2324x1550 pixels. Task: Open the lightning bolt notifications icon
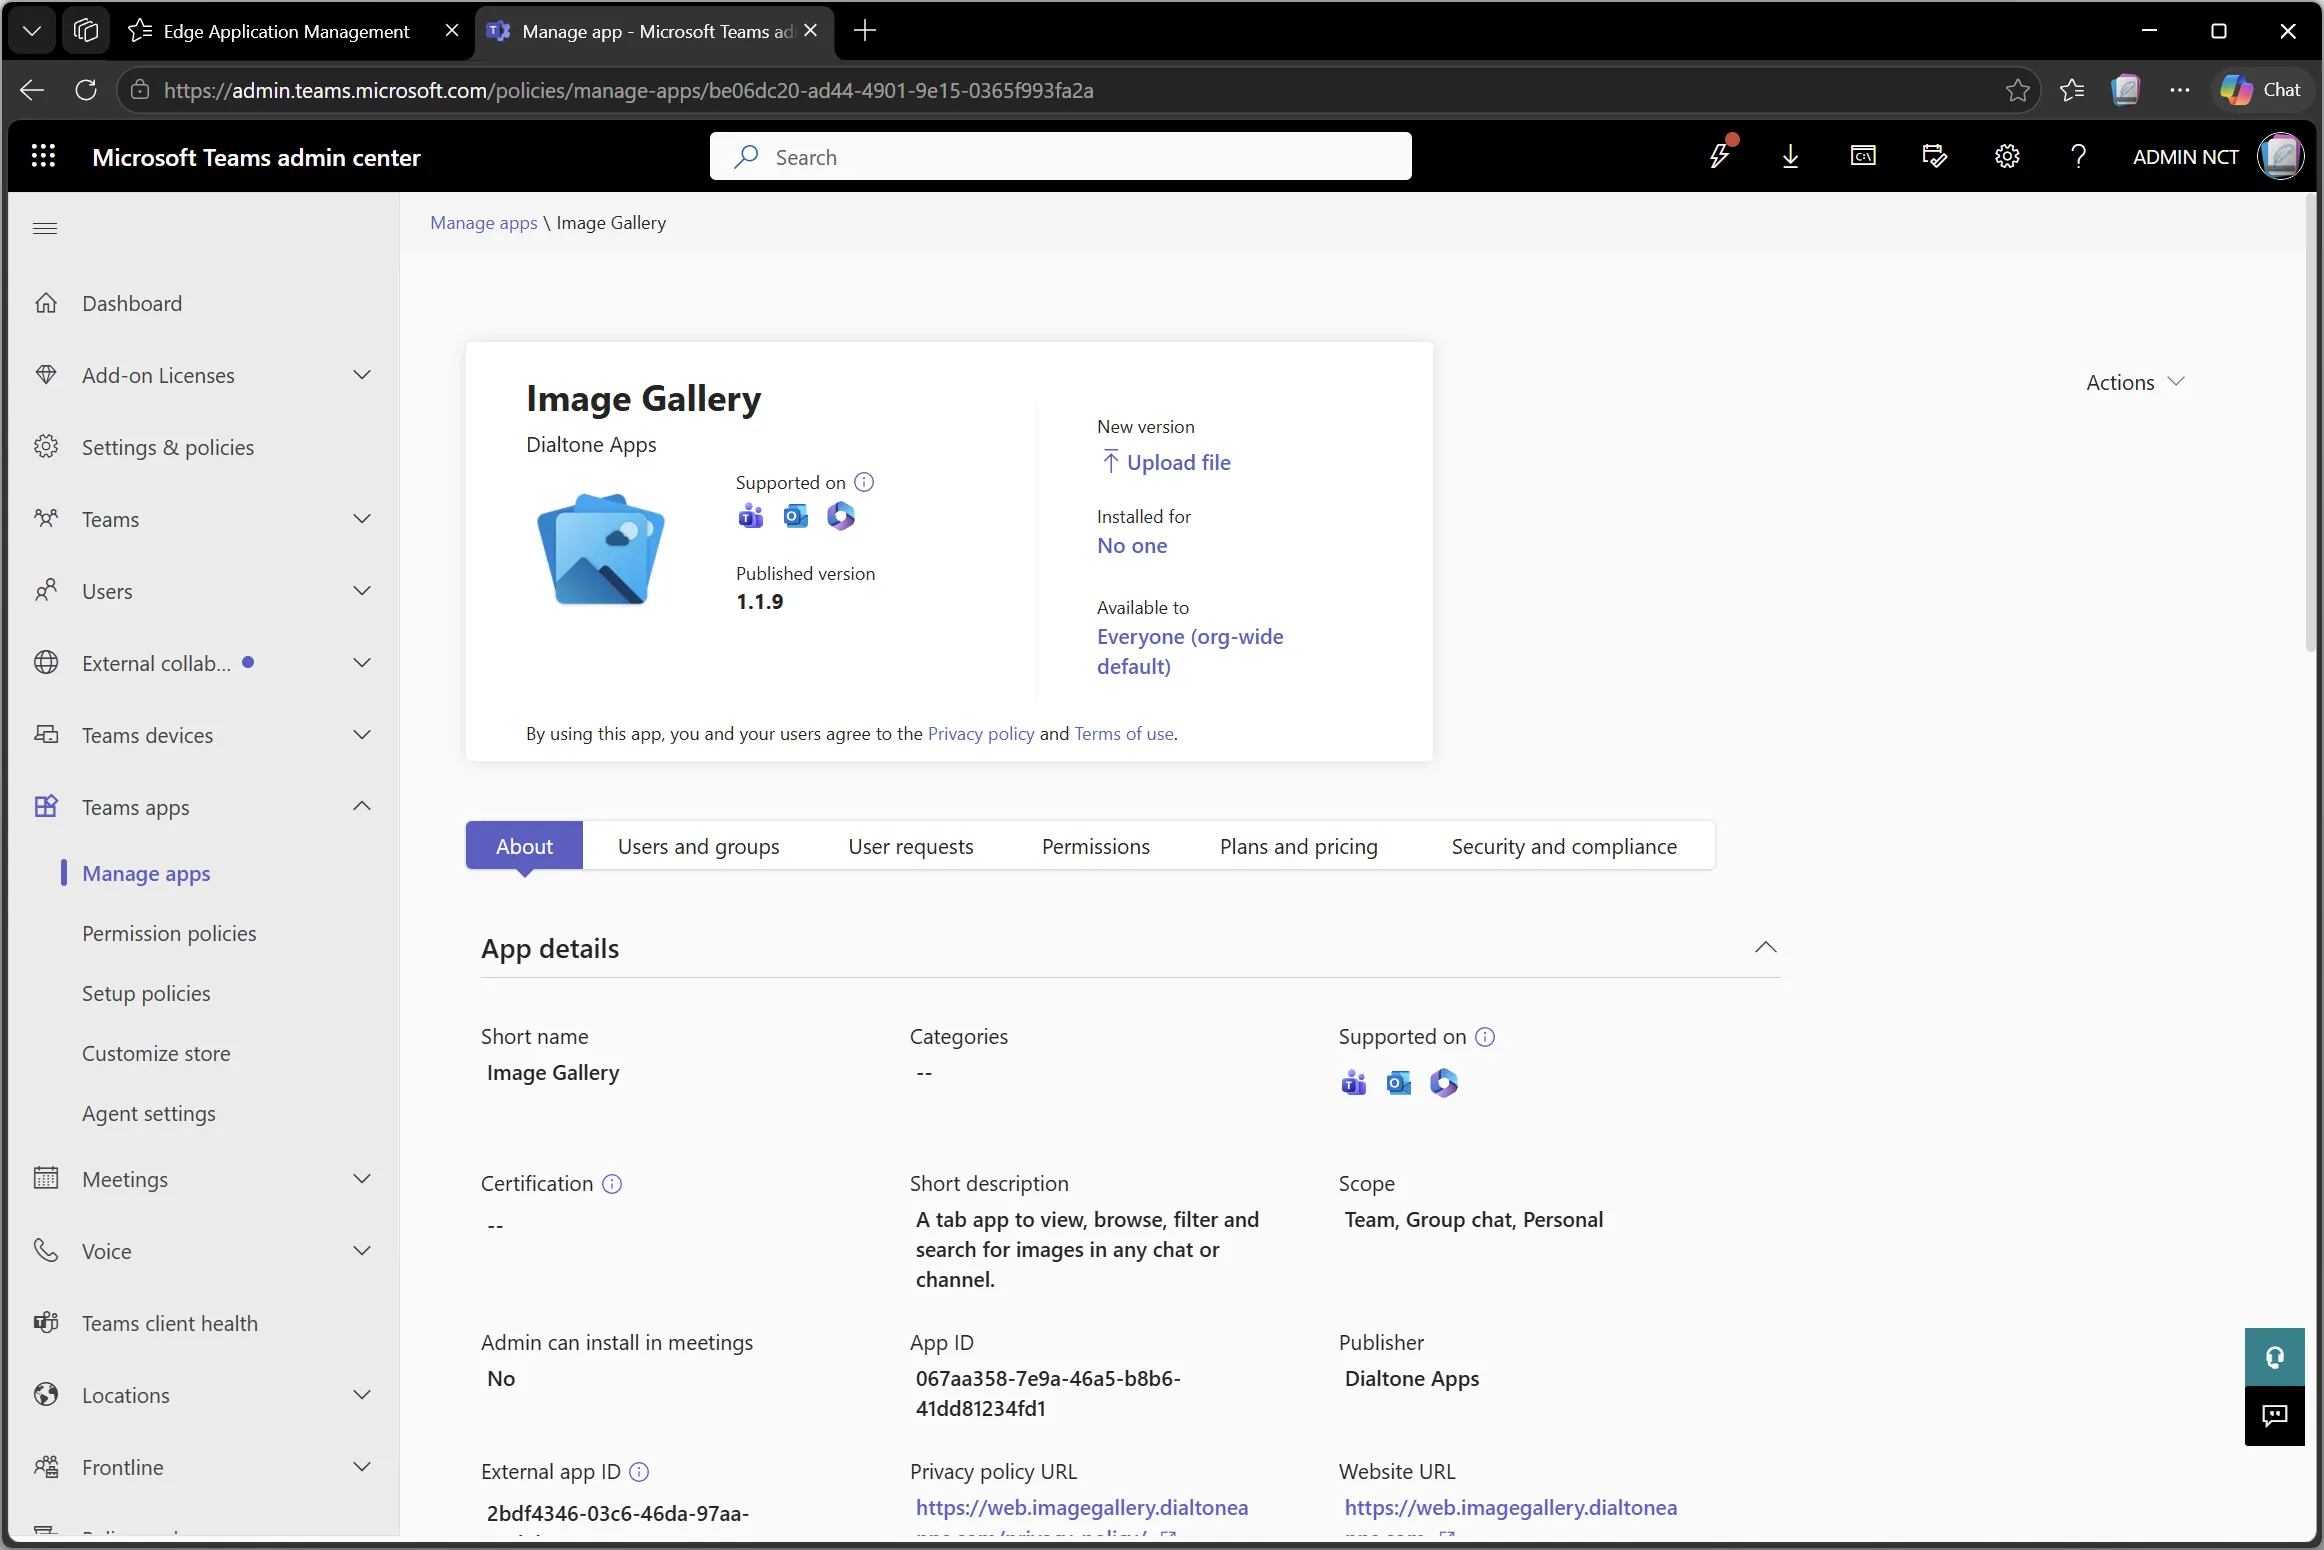[1719, 156]
